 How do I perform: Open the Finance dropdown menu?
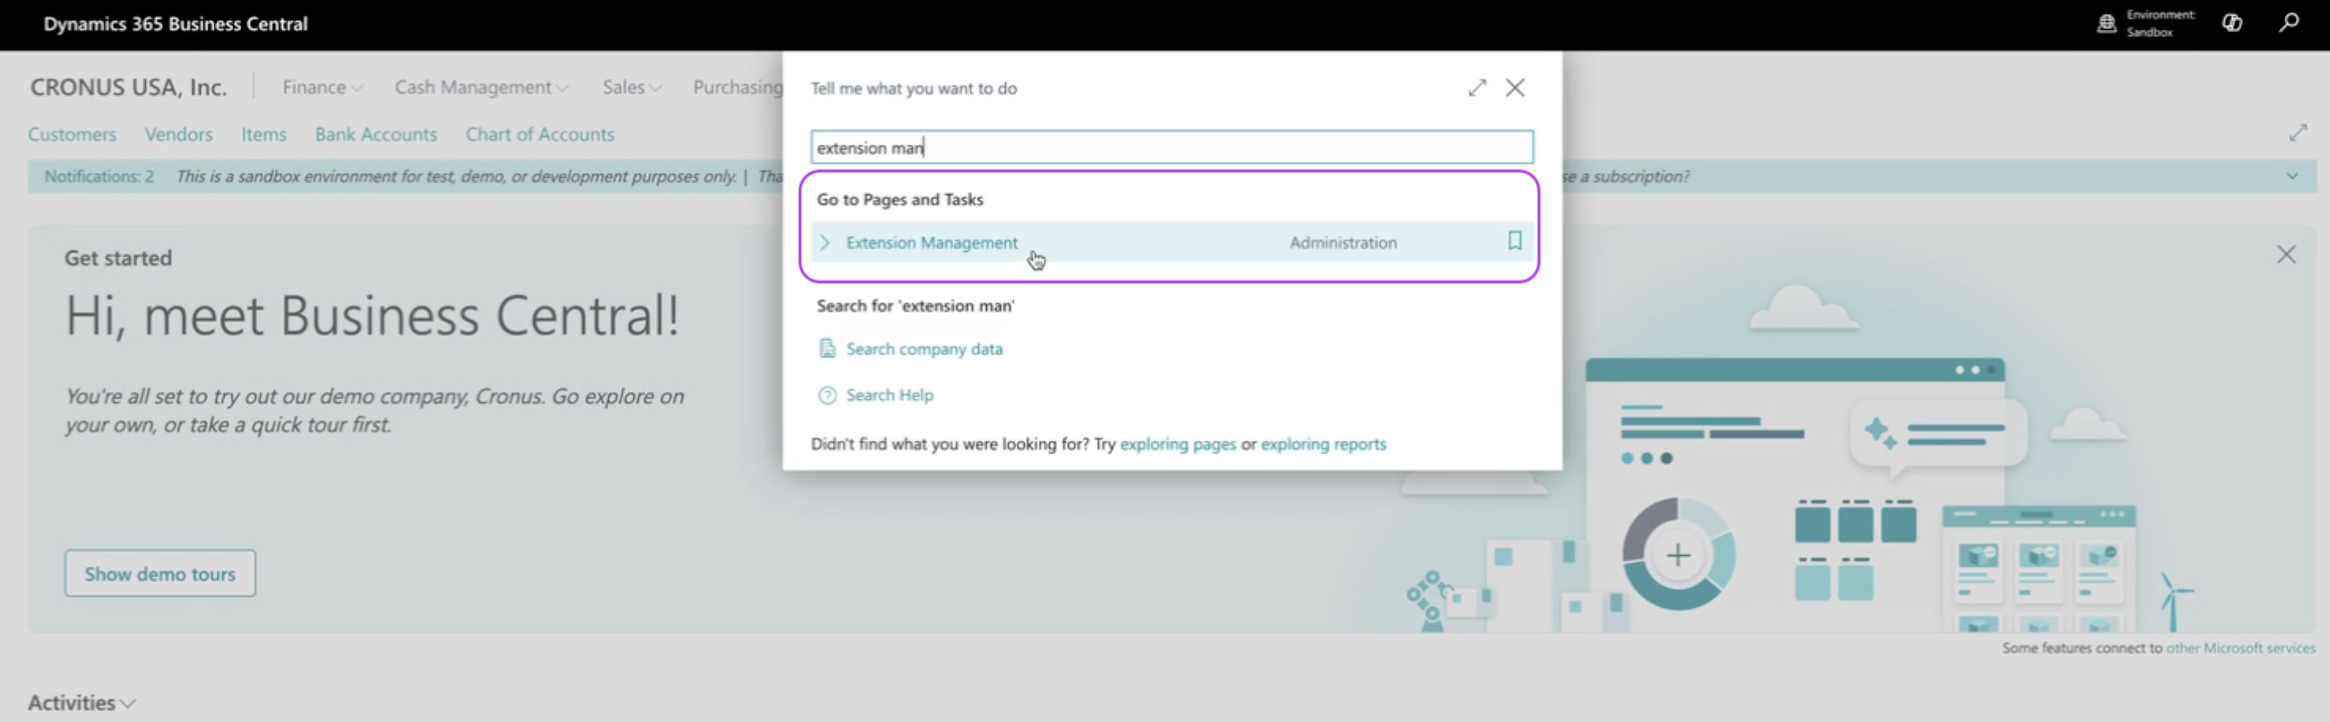point(322,87)
